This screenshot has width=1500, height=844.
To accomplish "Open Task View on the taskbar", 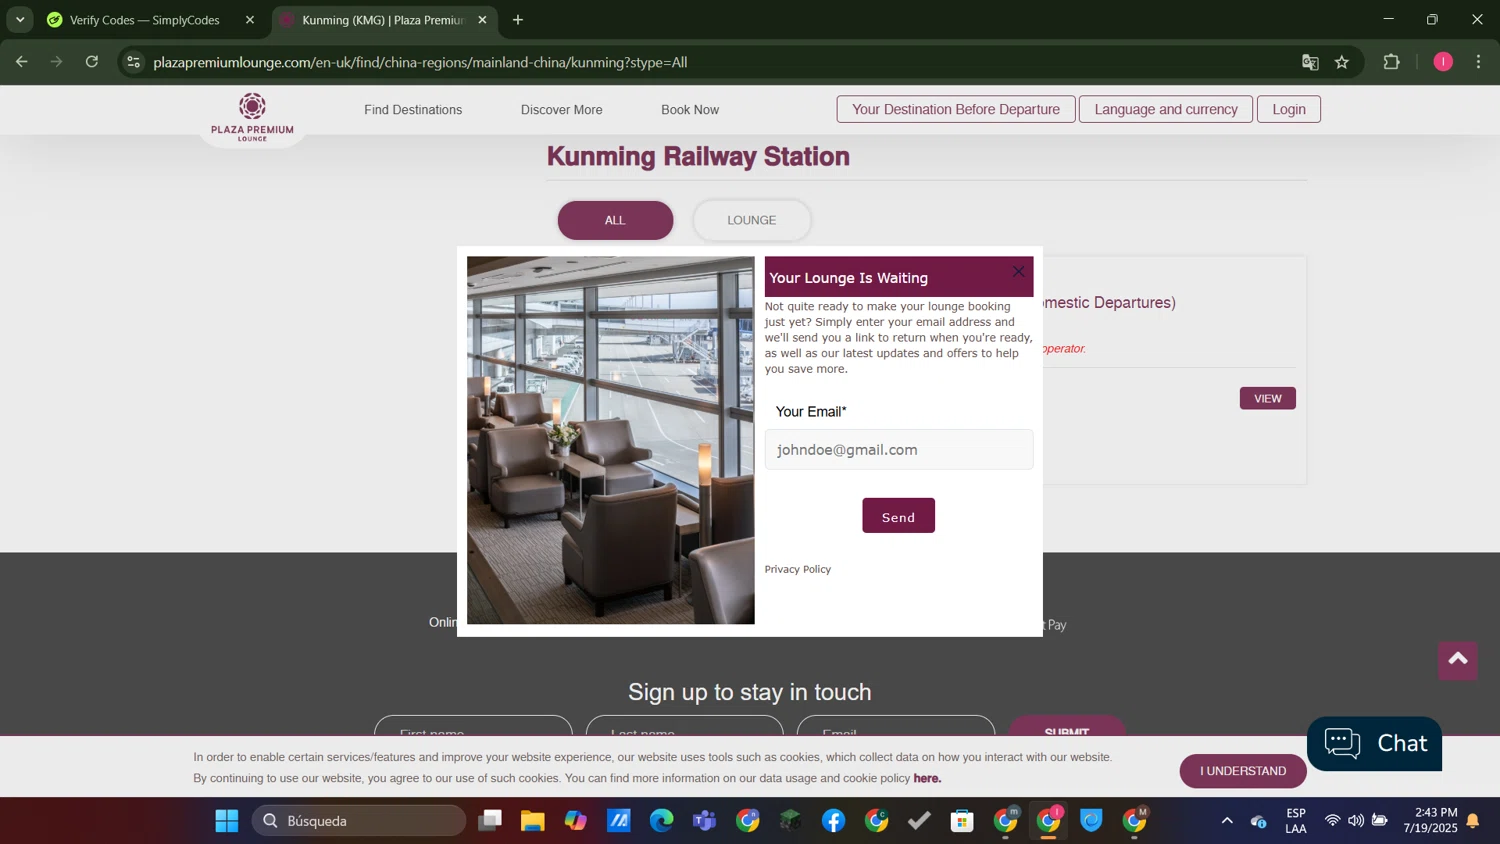I will click(489, 821).
